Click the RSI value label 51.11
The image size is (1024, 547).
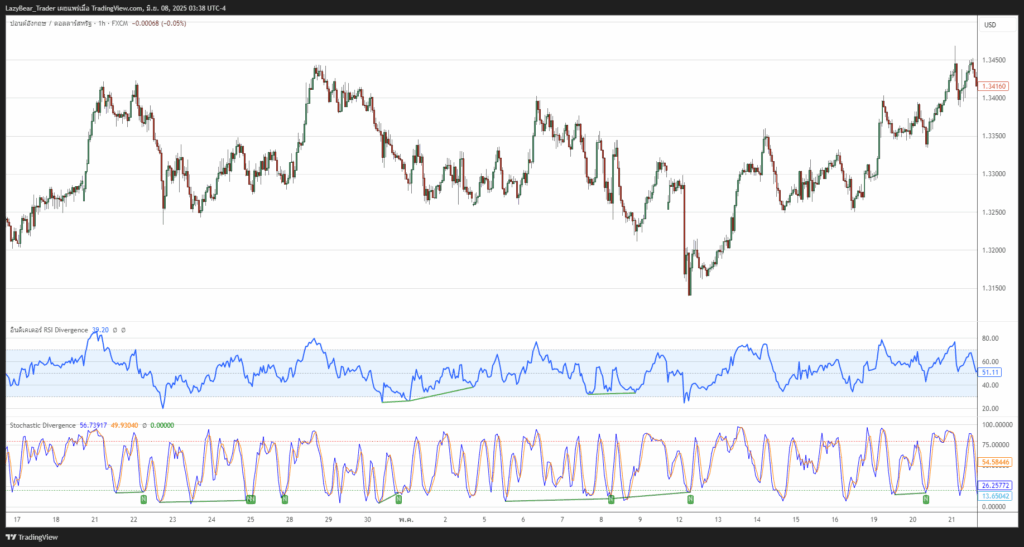tap(991, 372)
